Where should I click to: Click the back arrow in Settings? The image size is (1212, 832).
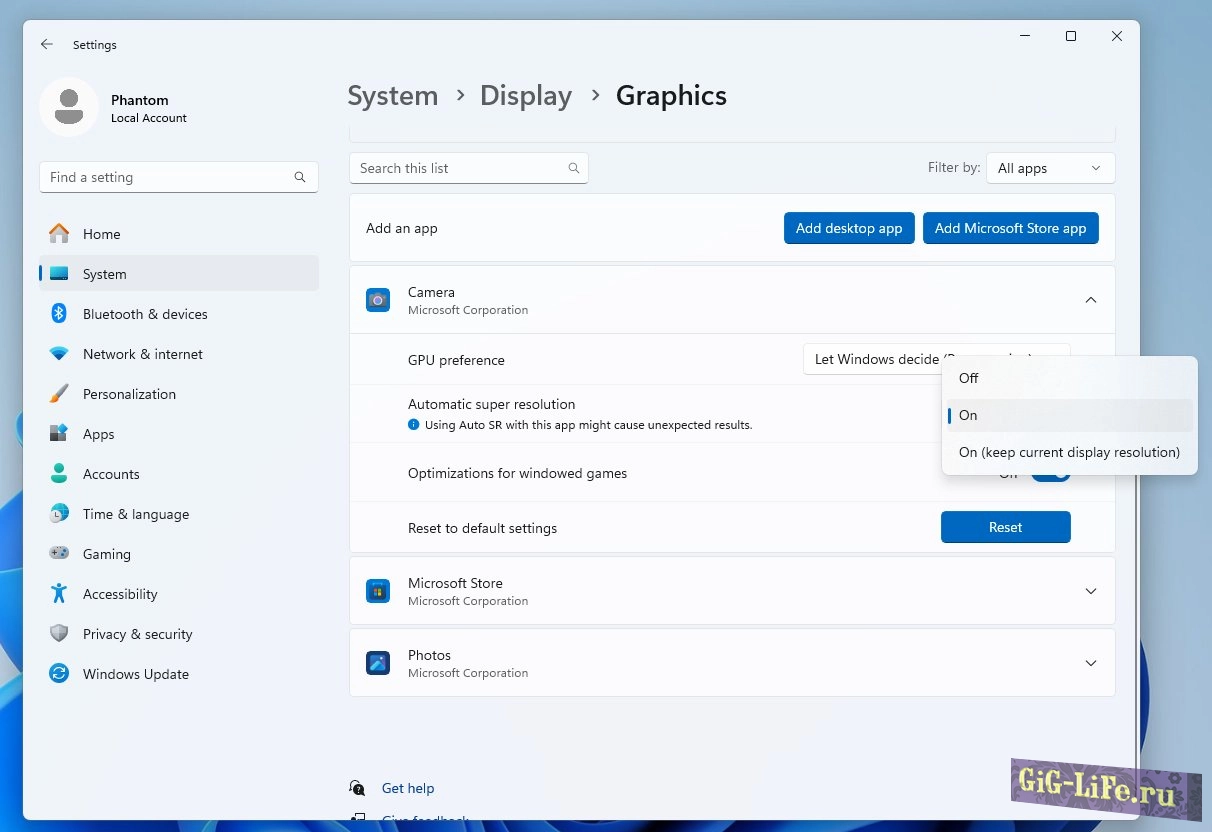(x=47, y=45)
